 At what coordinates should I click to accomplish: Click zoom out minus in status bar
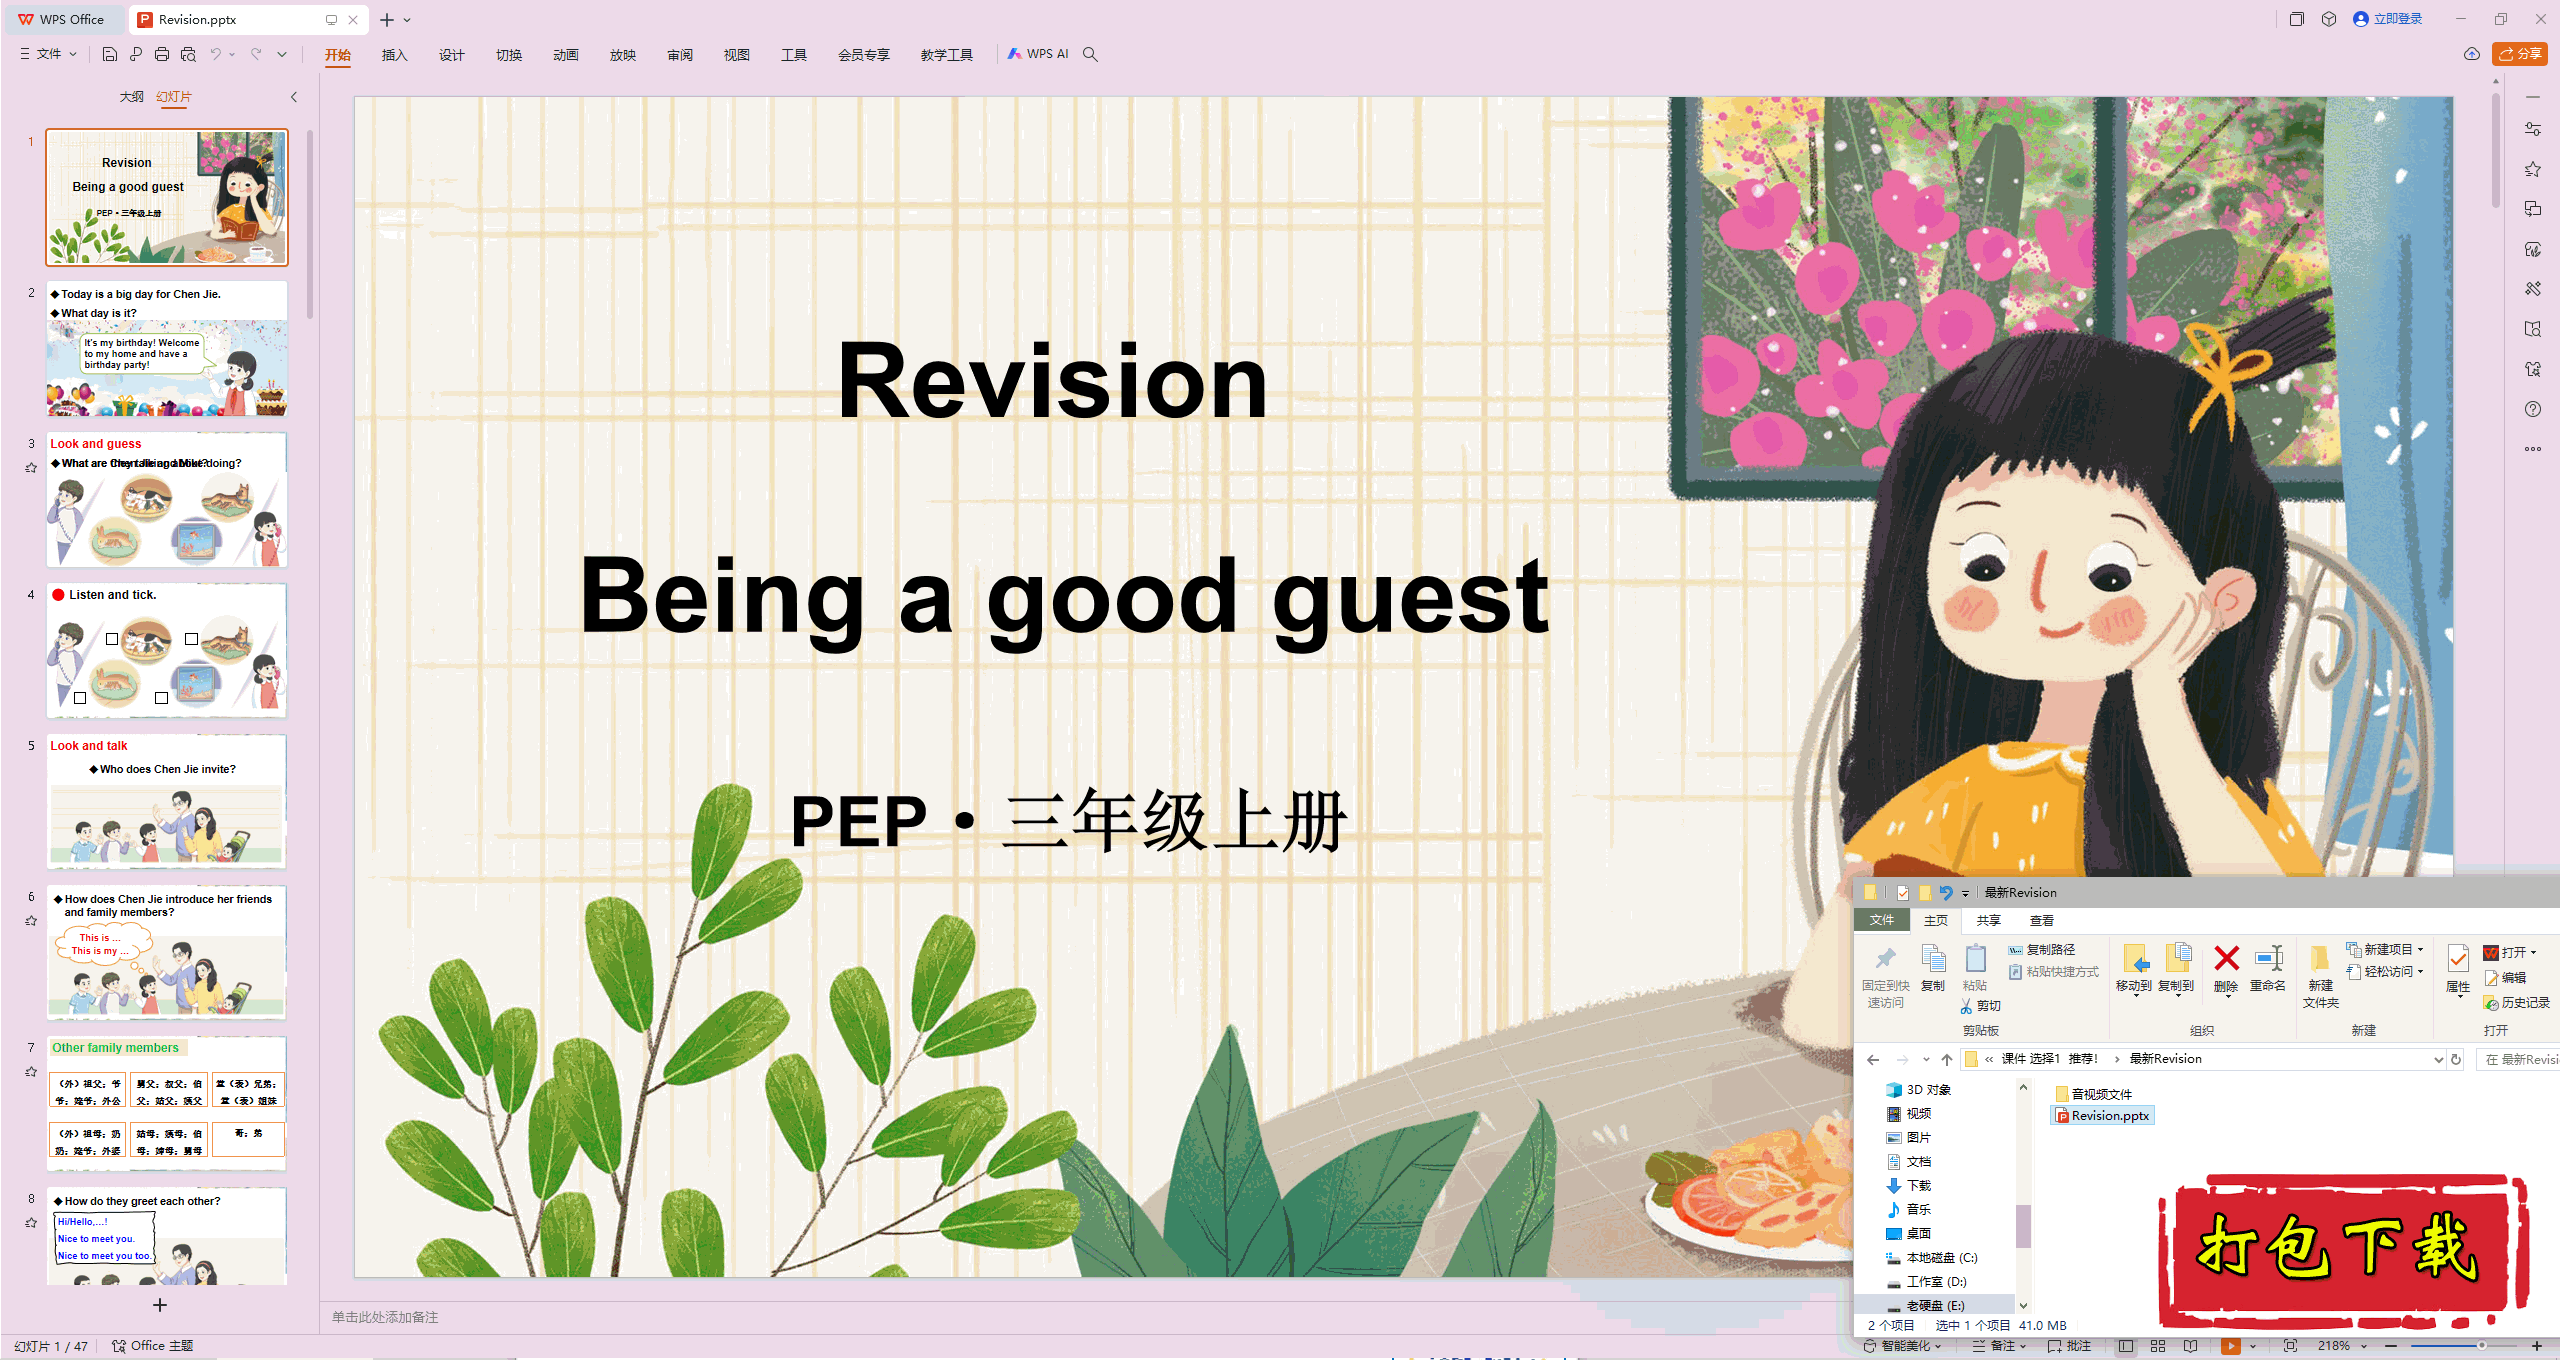2391,1346
